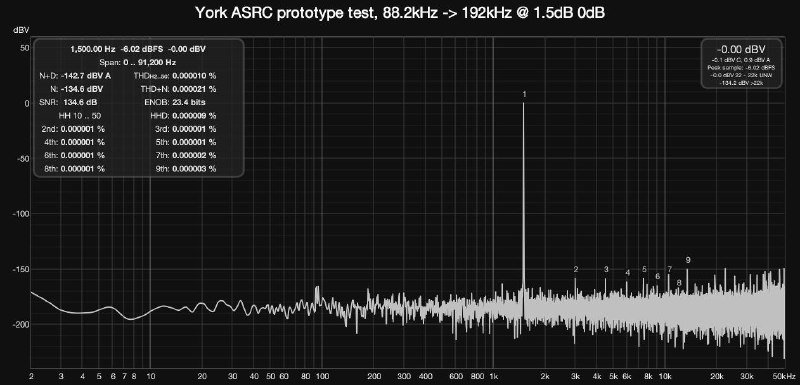Click the "dBV >22k" line in level box
Image resolution: width=800 pixels, height=385 pixels.
(741, 83)
